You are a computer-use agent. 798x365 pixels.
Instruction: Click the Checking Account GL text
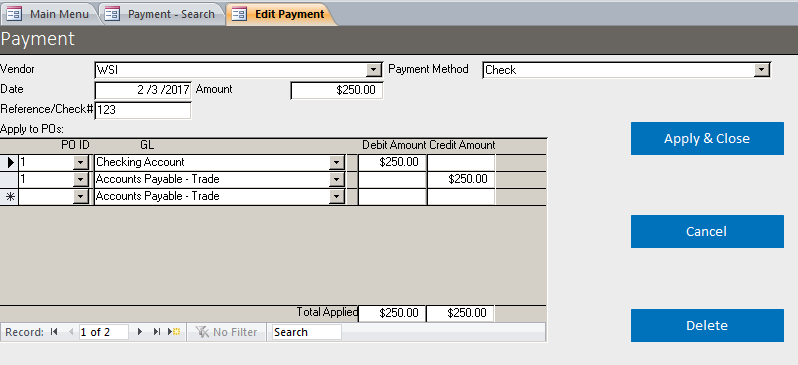click(140, 162)
